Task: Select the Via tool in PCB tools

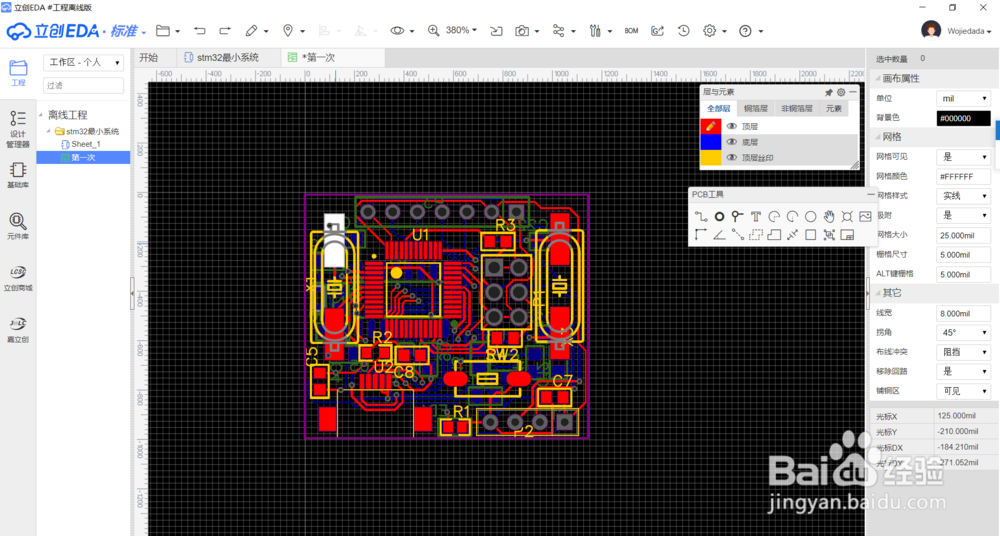Action: pos(737,216)
